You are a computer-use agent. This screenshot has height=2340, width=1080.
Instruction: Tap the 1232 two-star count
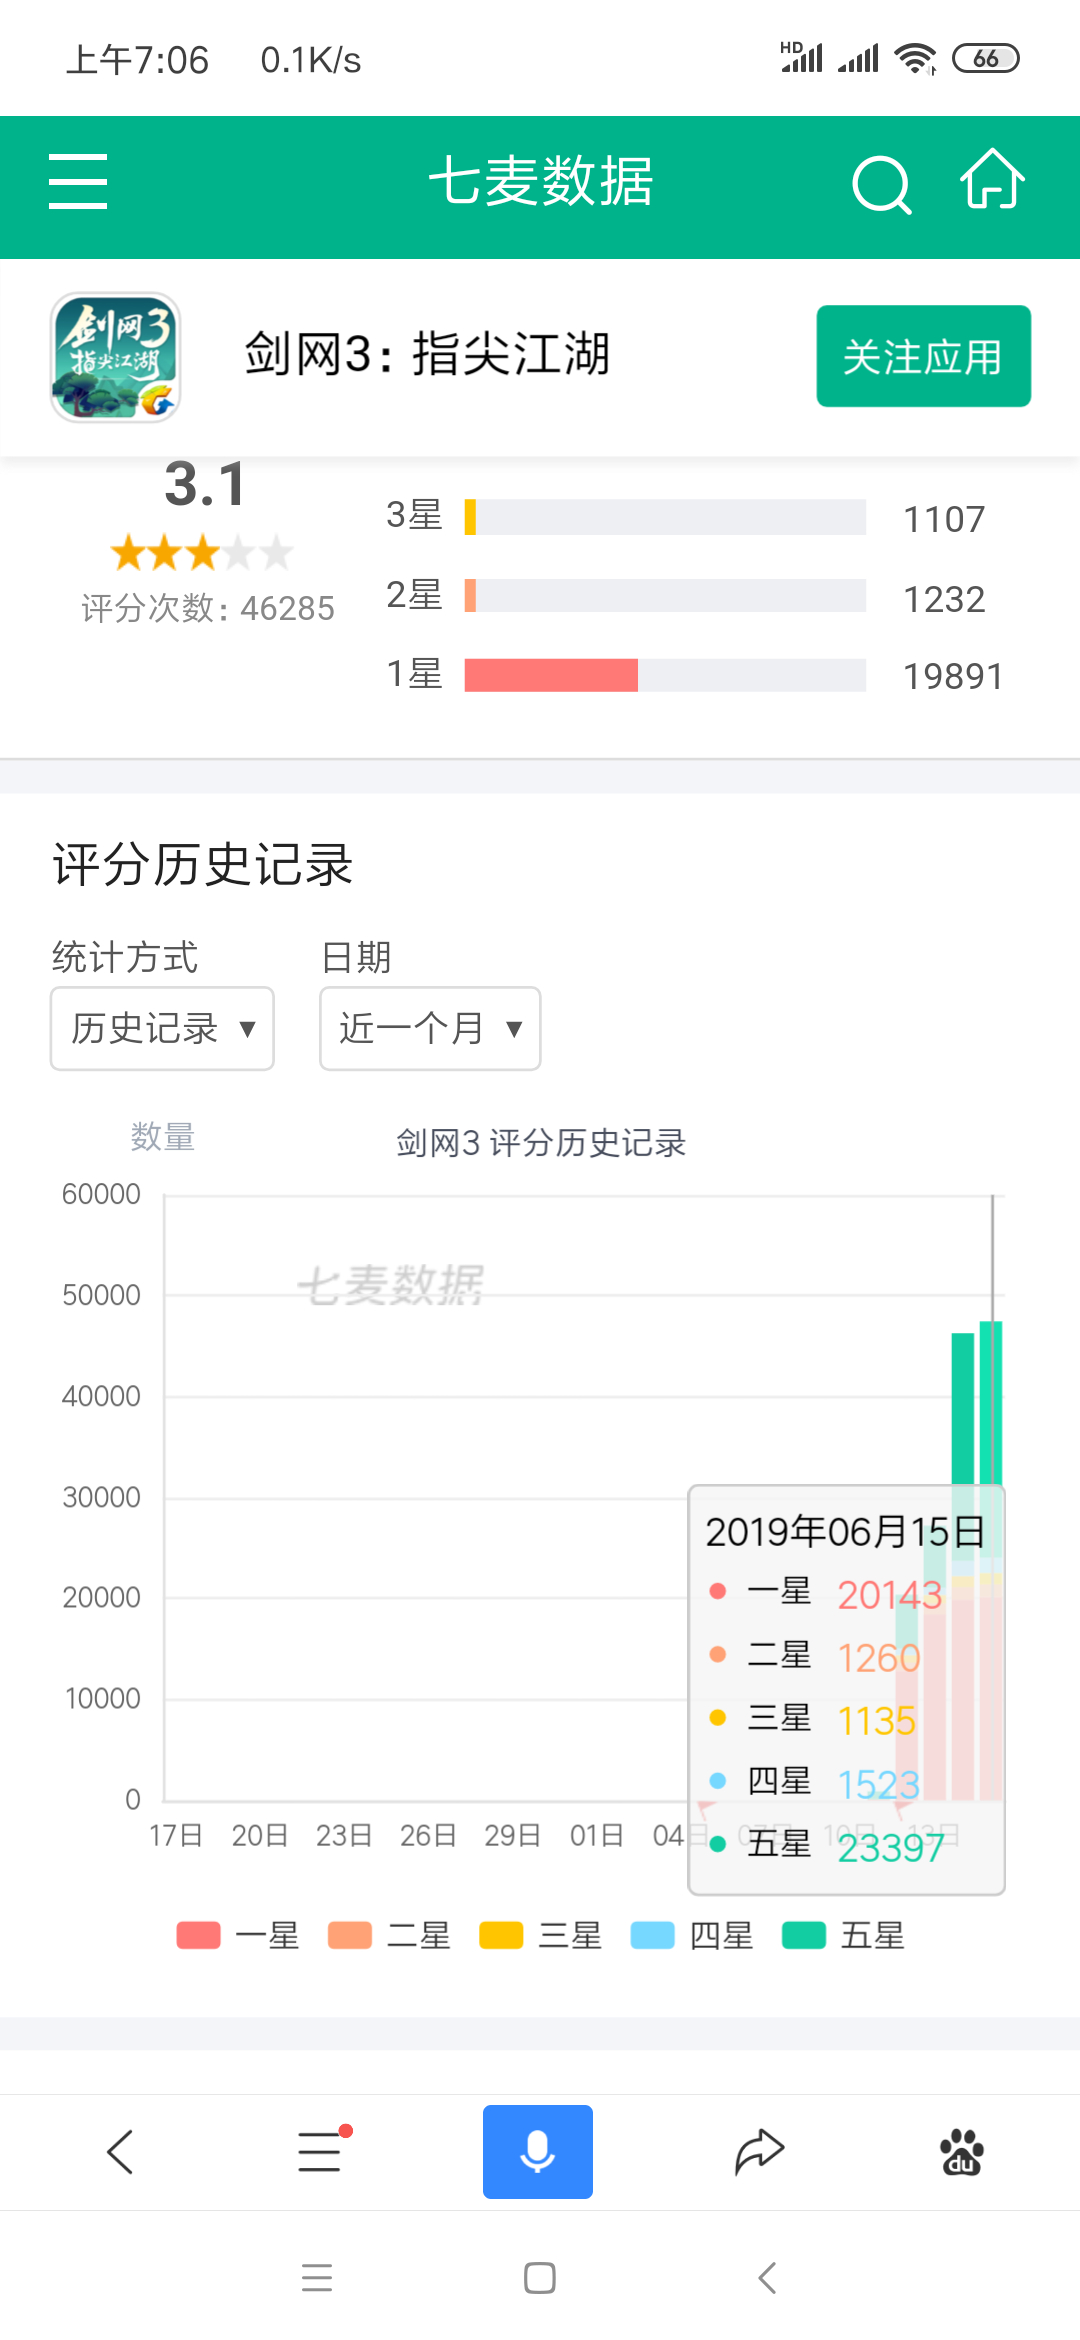tap(944, 600)
